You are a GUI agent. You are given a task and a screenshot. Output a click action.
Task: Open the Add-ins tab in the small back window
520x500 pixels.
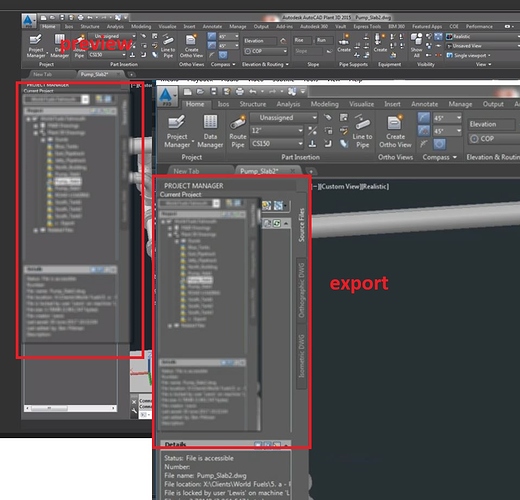pos(284,26)
